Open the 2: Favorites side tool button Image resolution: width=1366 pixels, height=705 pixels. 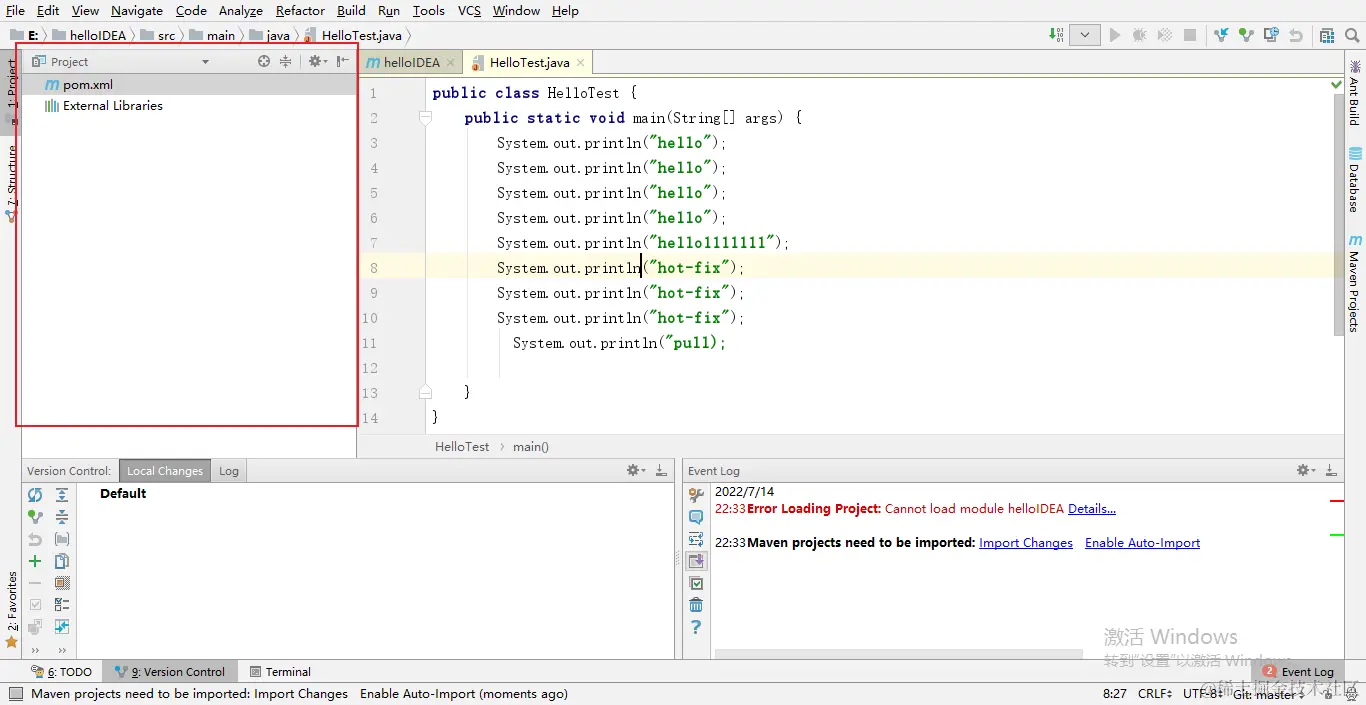[12, 609]
